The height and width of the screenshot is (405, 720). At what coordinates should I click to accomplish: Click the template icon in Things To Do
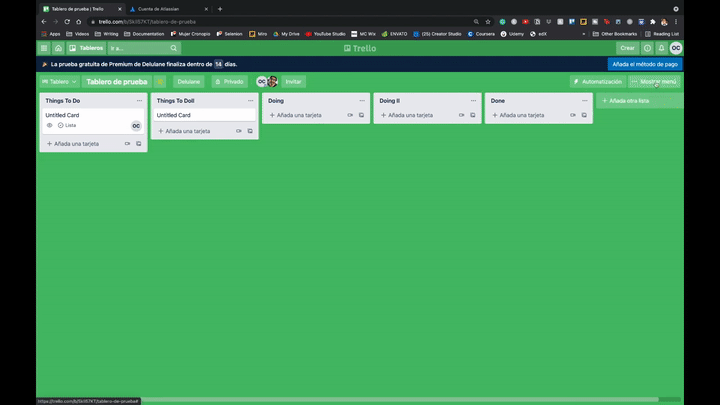tap(139, 144)
